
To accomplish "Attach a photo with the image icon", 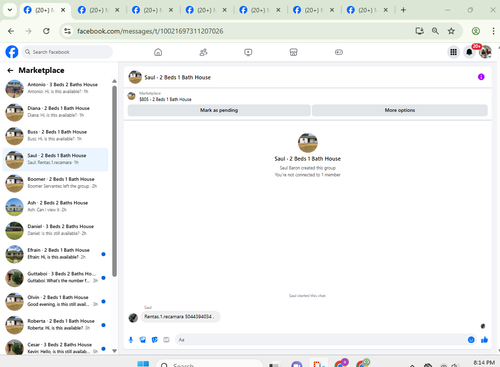I will 143,340.
